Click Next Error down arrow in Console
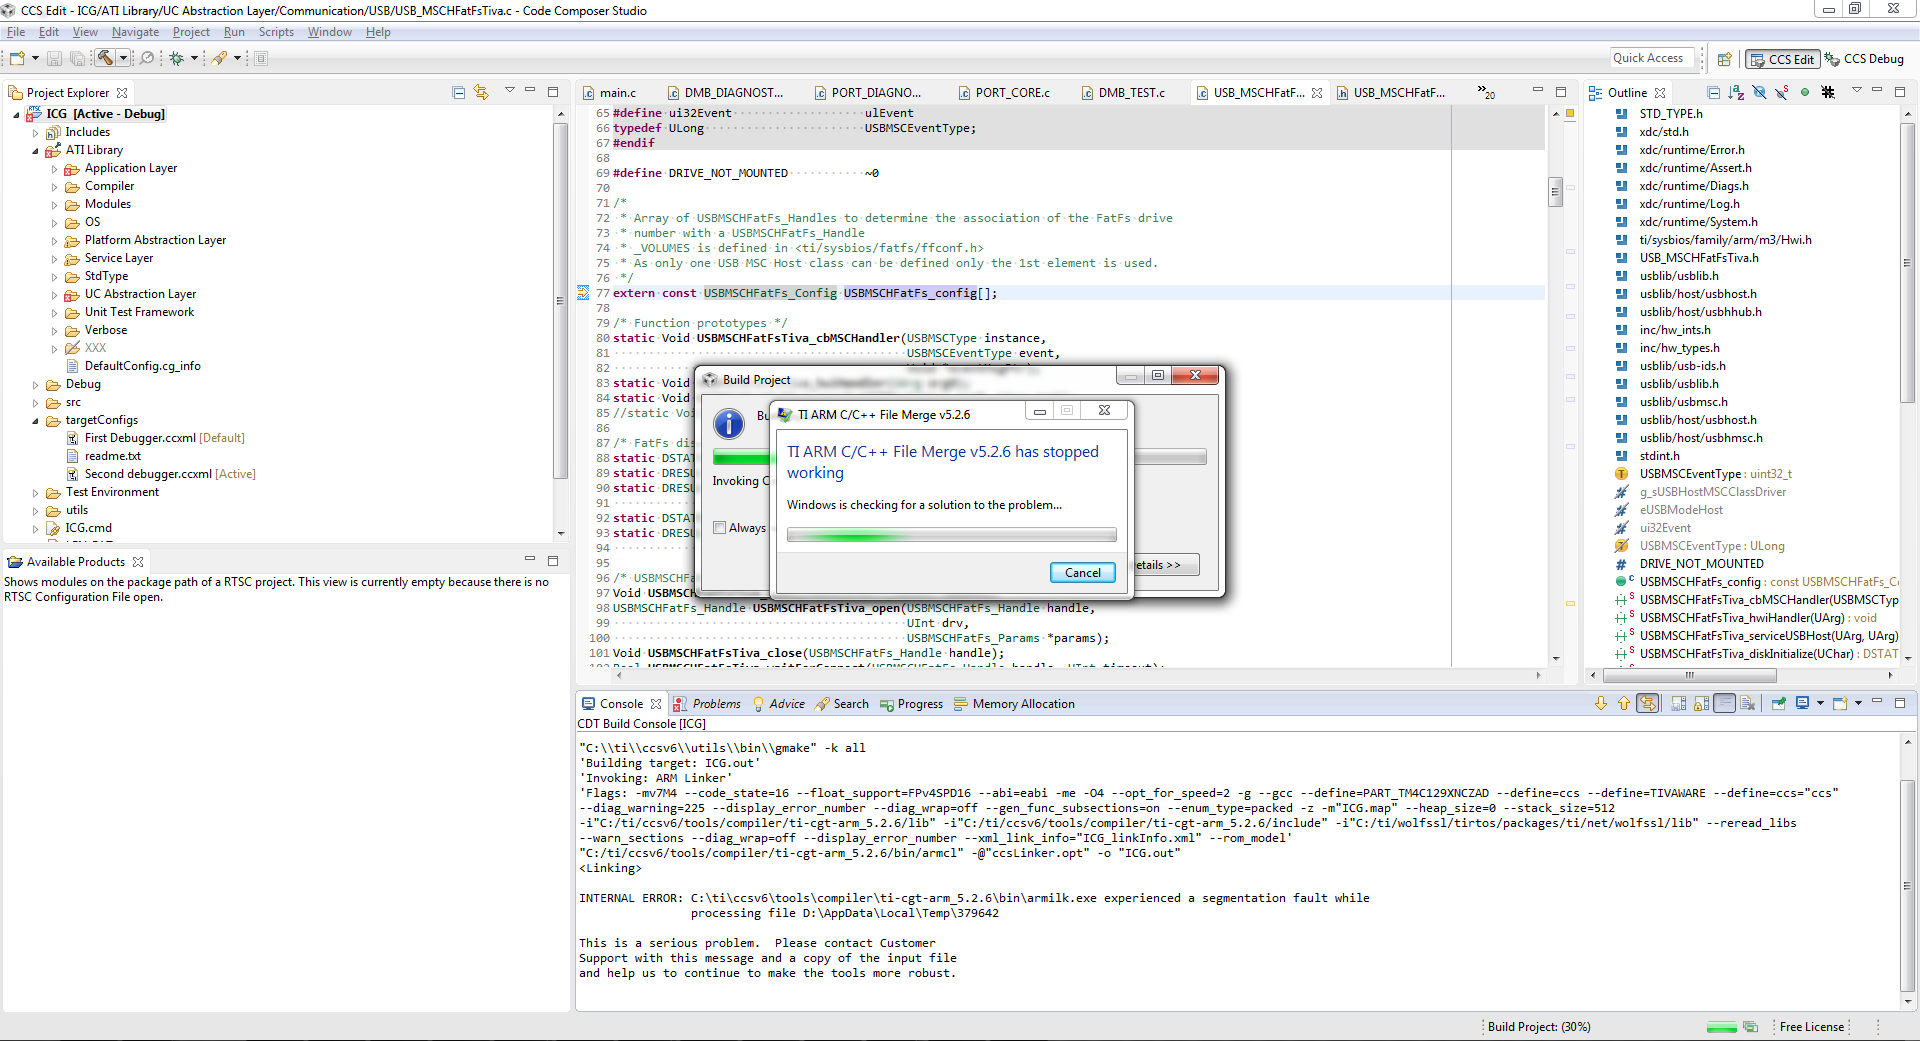The image size is (1920, 1041). pos(1601,703)
